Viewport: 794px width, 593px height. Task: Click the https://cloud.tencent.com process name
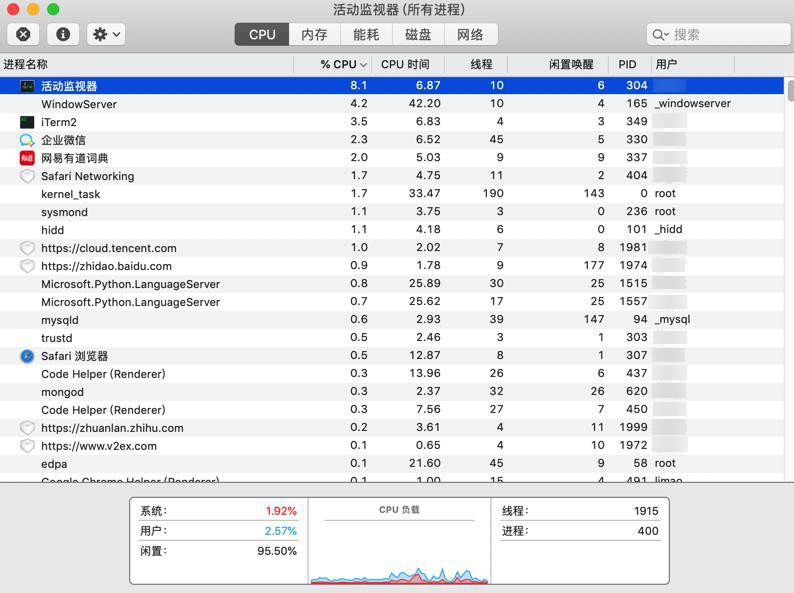(109, 248)
